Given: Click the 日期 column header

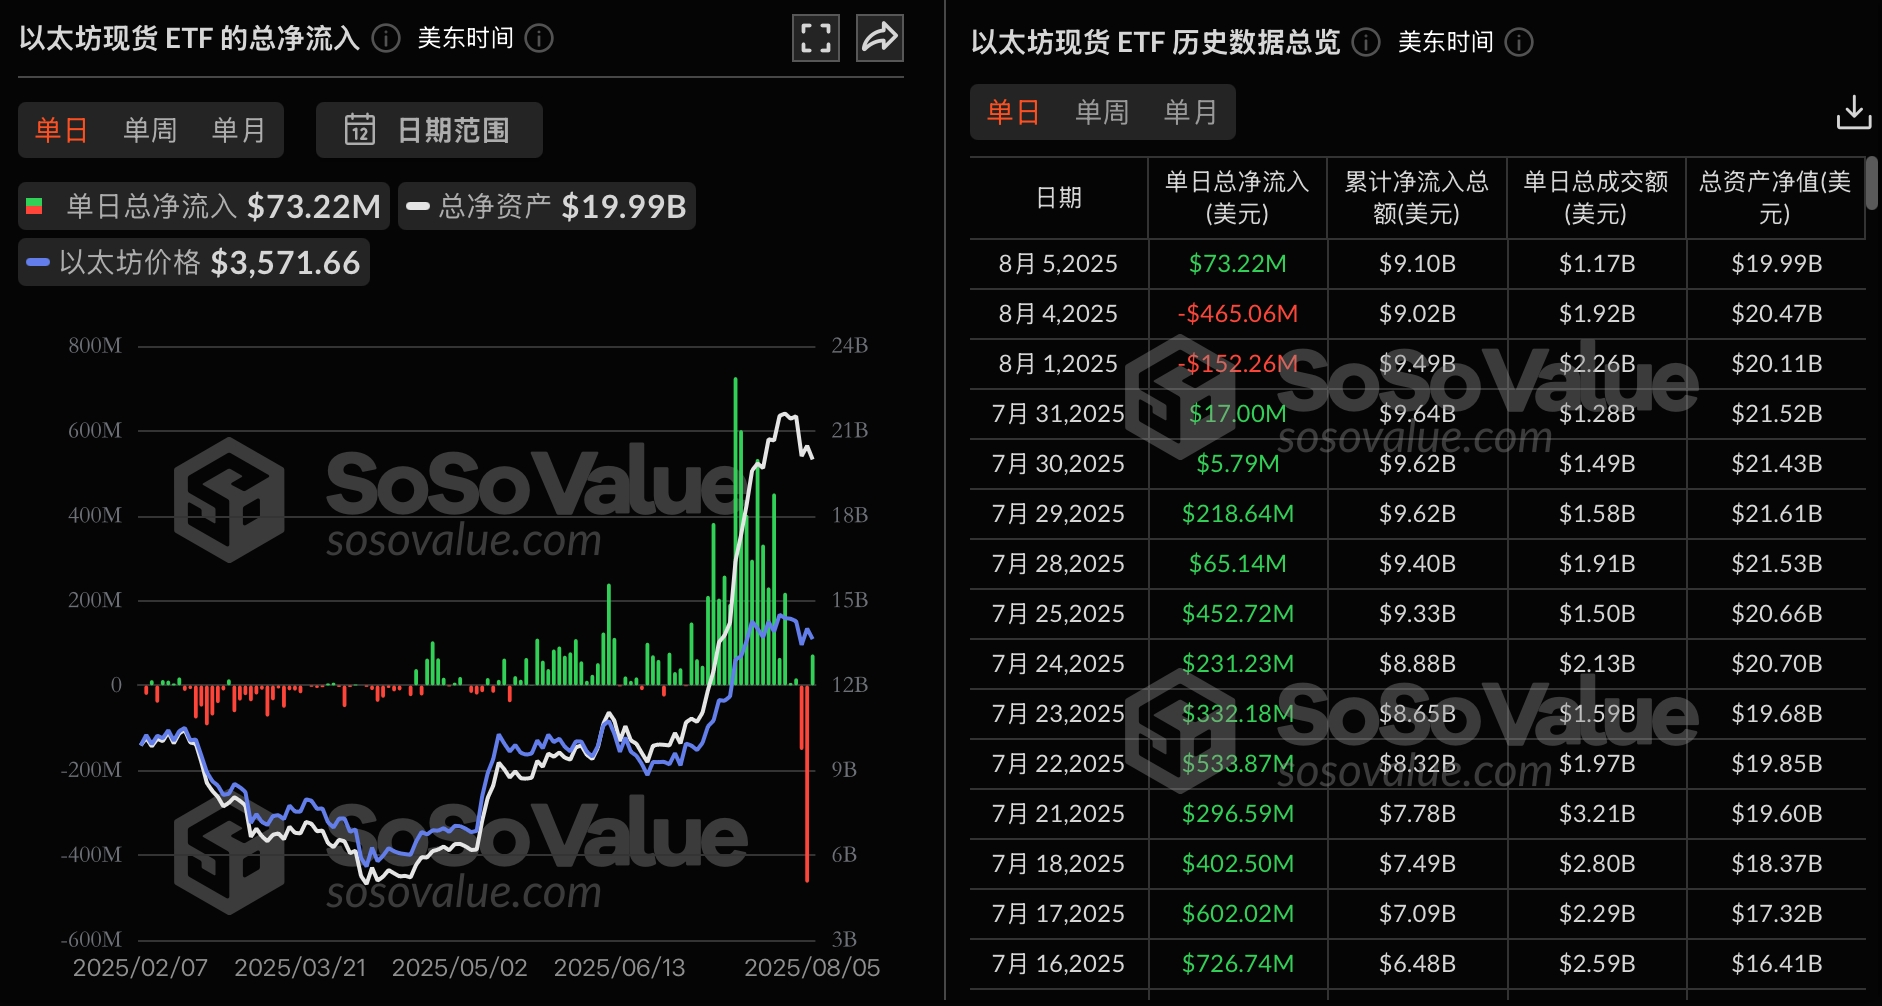Looking at the screenshot, I should click(1059, 198).
